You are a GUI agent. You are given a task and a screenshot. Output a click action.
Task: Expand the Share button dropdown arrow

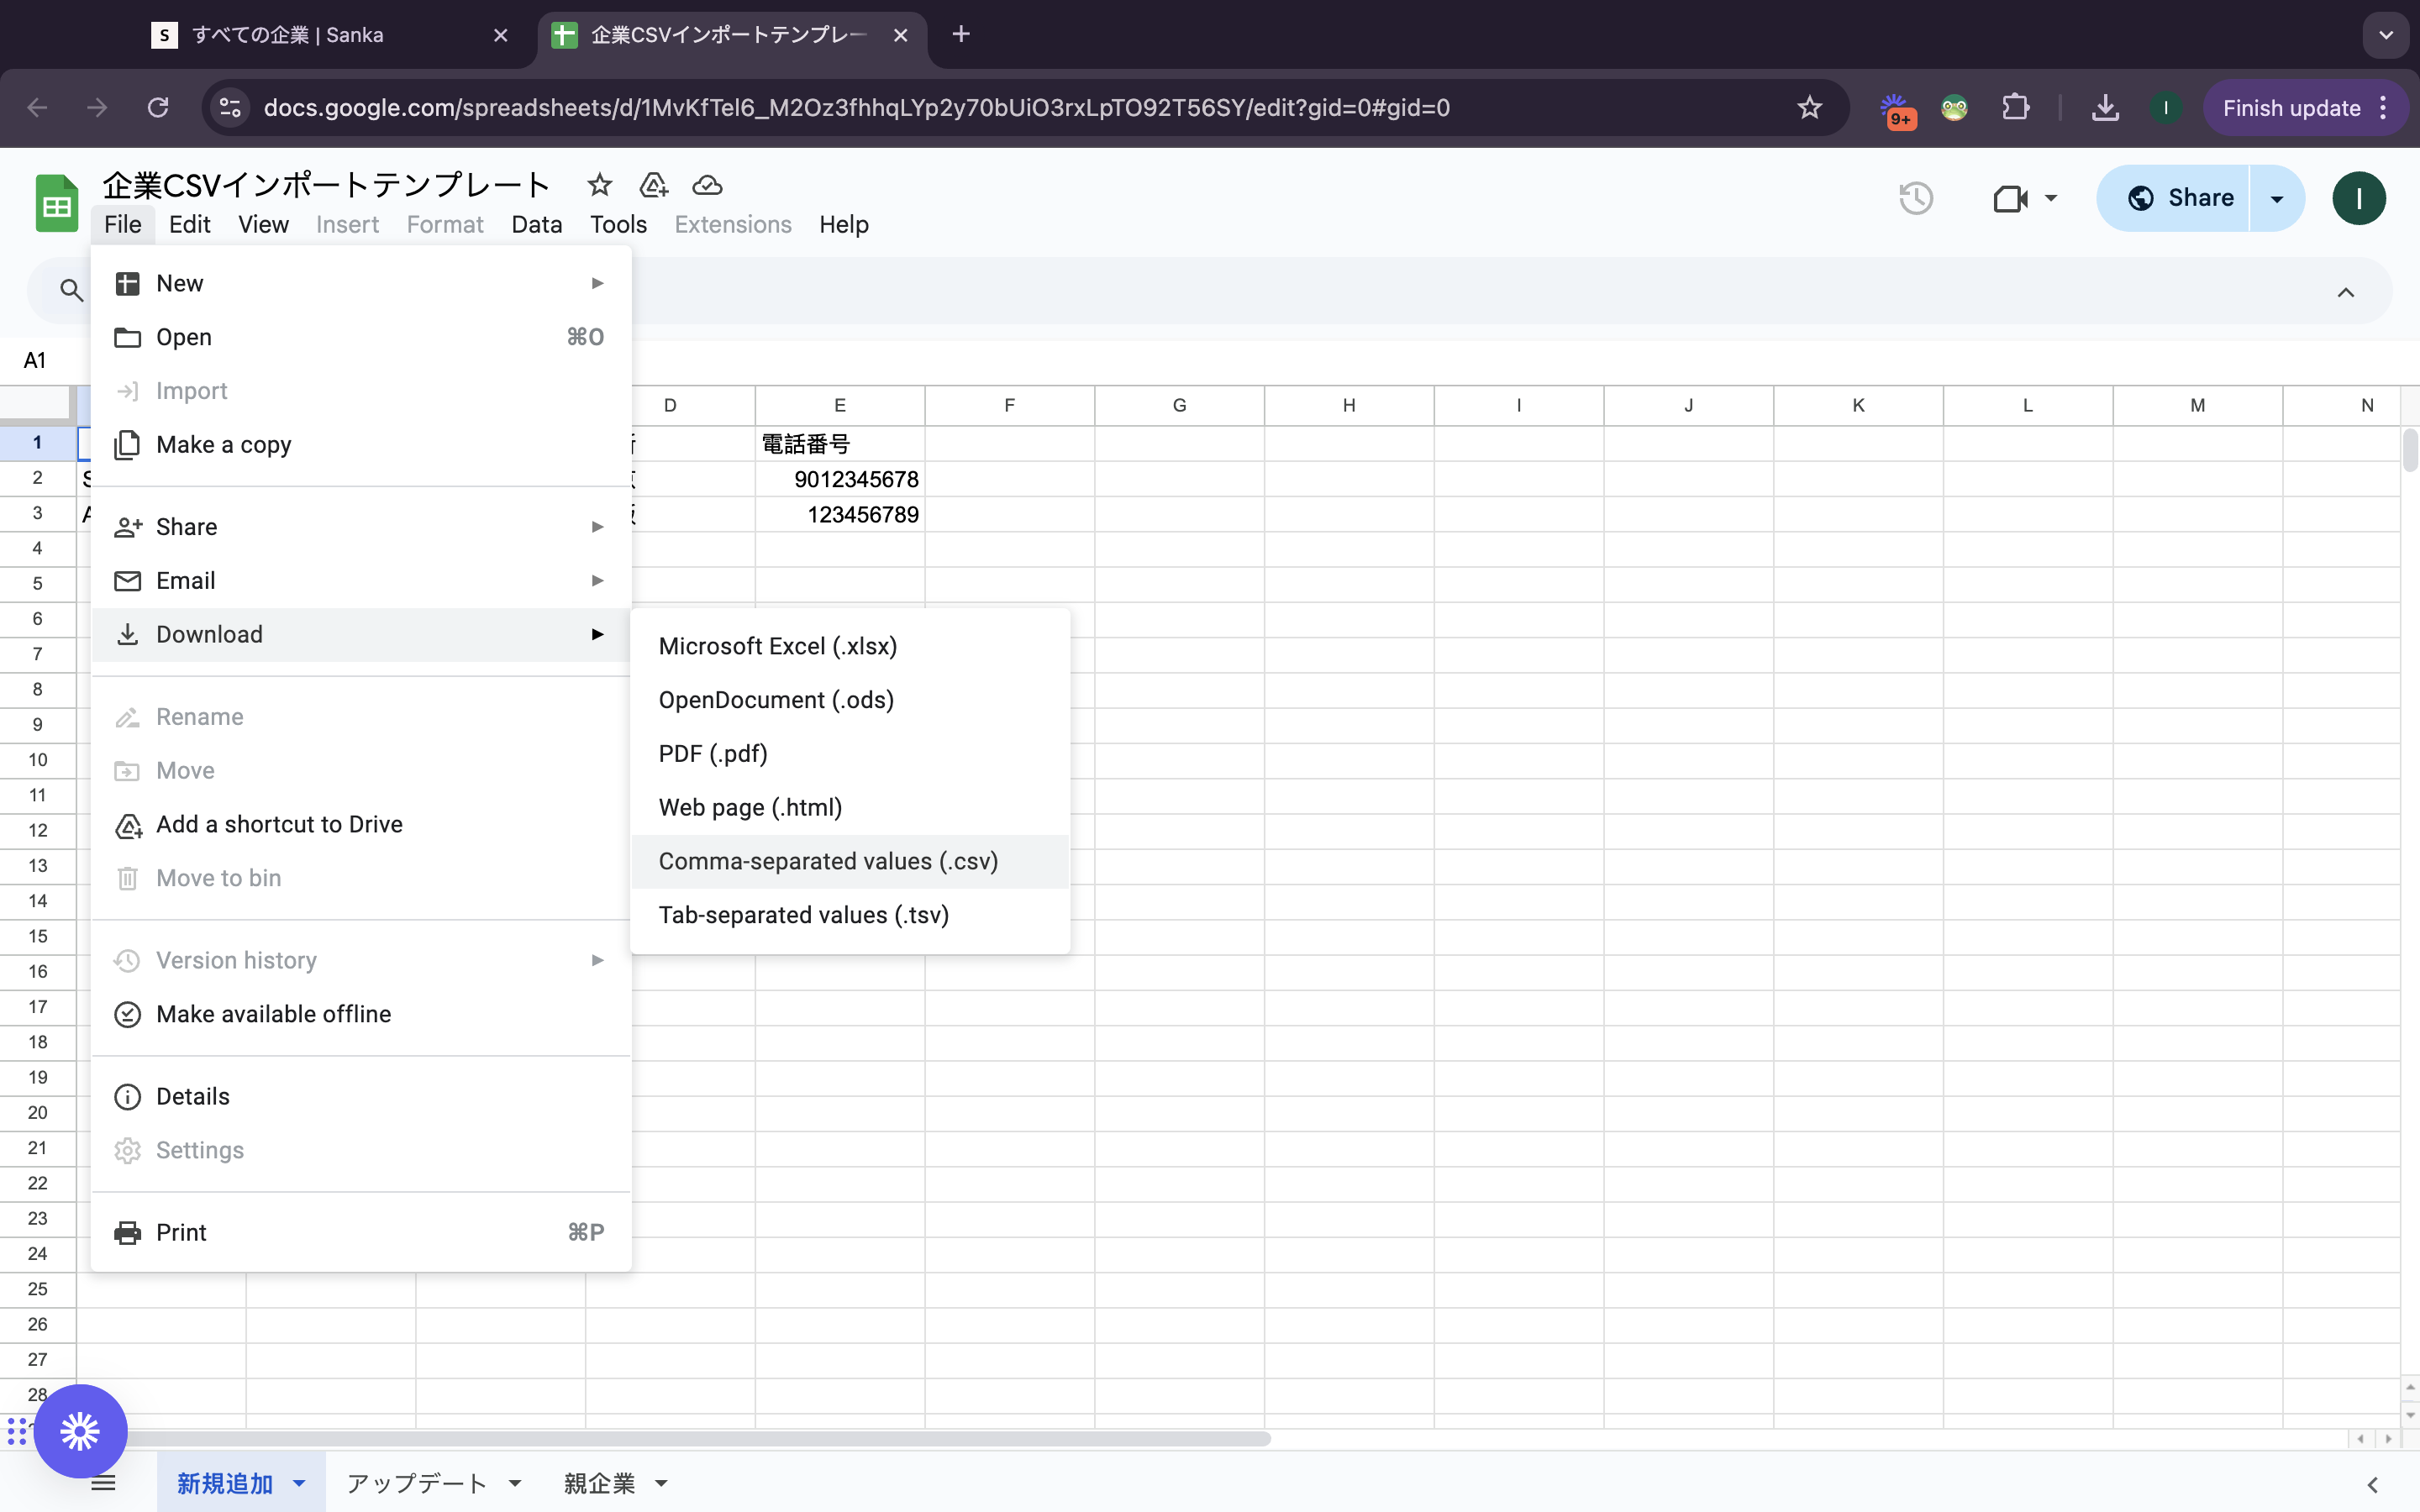[x=2277, y=198]
